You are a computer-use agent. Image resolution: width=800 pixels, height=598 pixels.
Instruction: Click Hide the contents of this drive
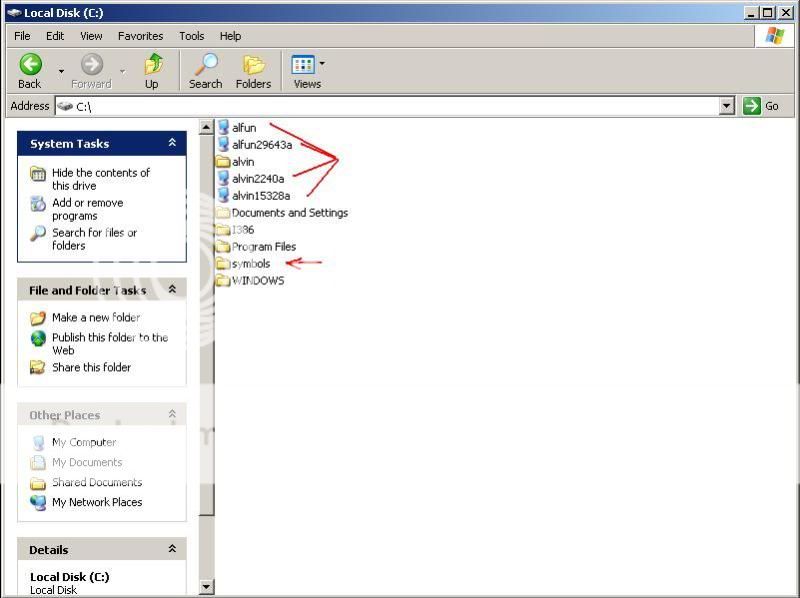tap(101, 179)
